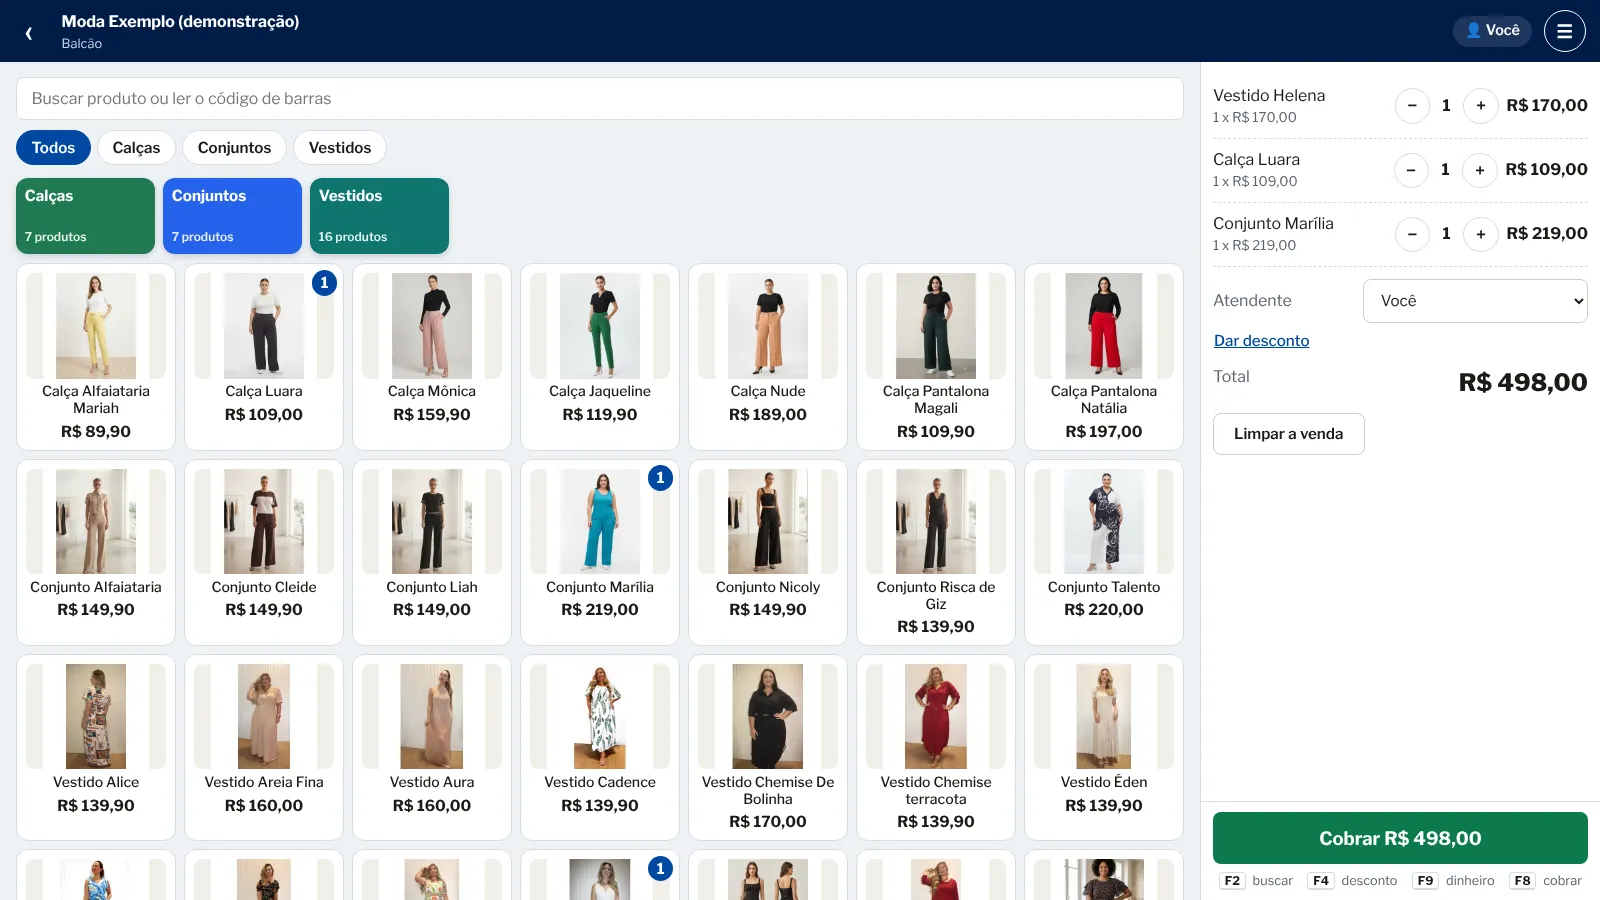Open the teal Vestidos 16 produtos tile
The width and height of the screenshot is (1600, 900).
pyautogui.click(x=379, y=216)
